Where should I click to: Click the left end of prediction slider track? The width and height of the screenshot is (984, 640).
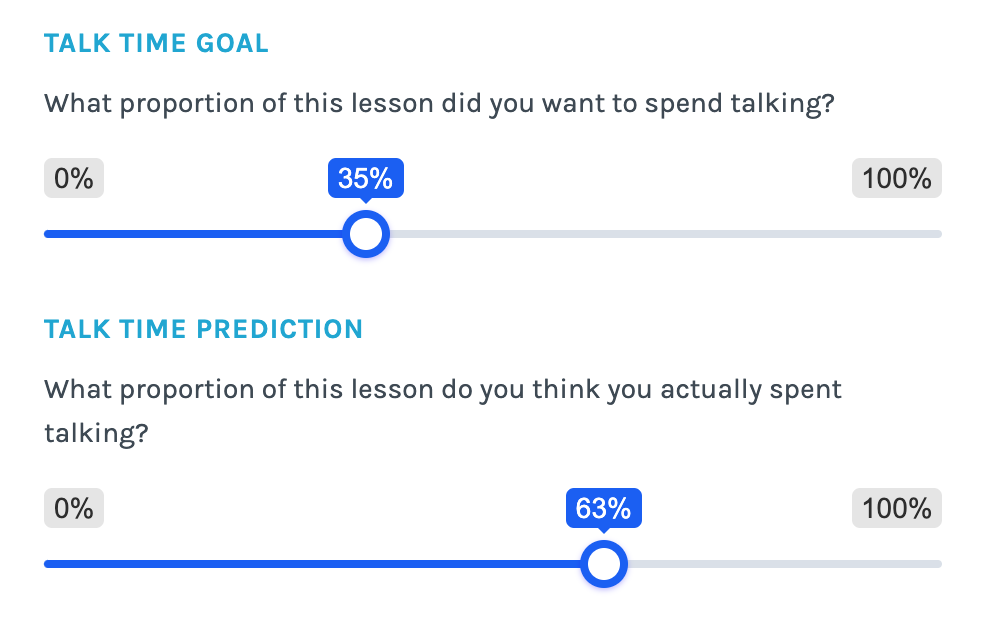(x=48, y=564)
